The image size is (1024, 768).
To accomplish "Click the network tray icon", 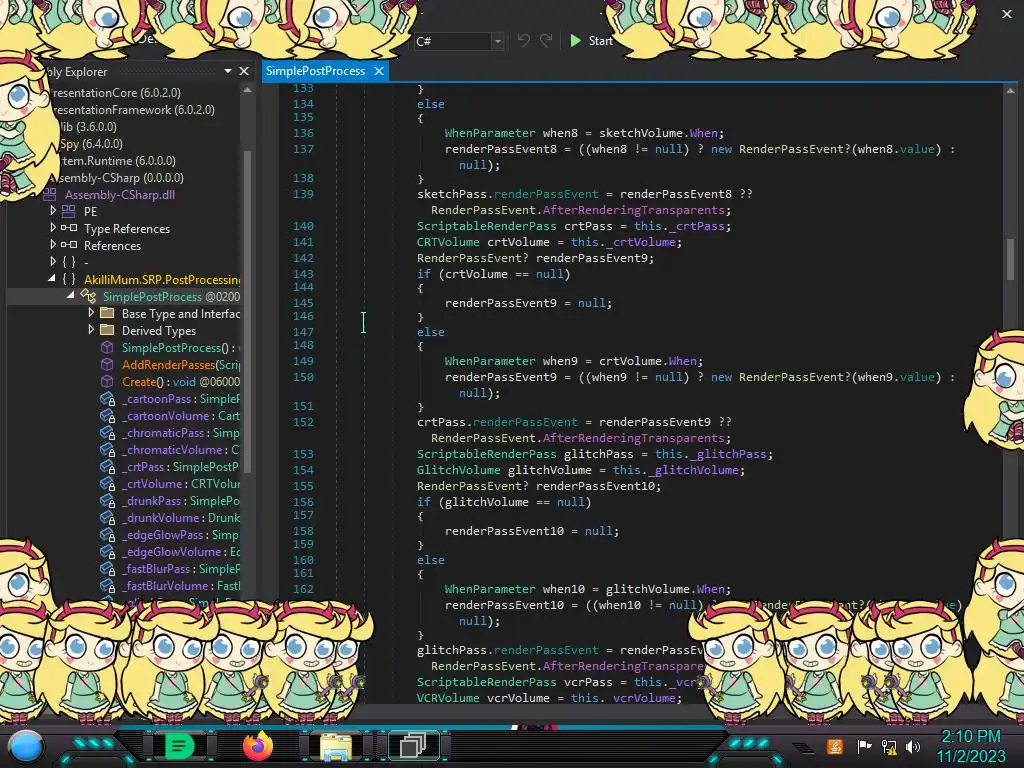I will (889, 746).
